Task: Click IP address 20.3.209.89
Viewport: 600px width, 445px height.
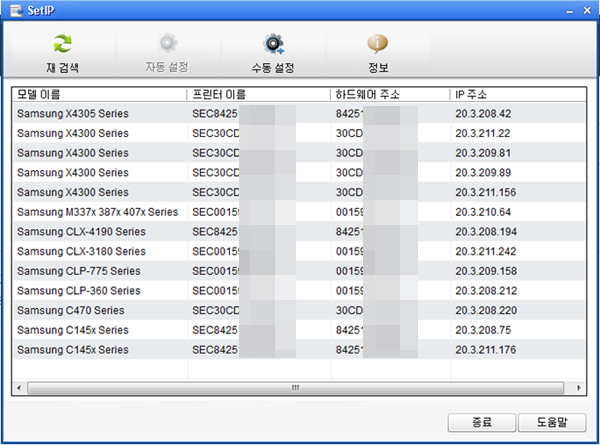Action: coord(483,173)
